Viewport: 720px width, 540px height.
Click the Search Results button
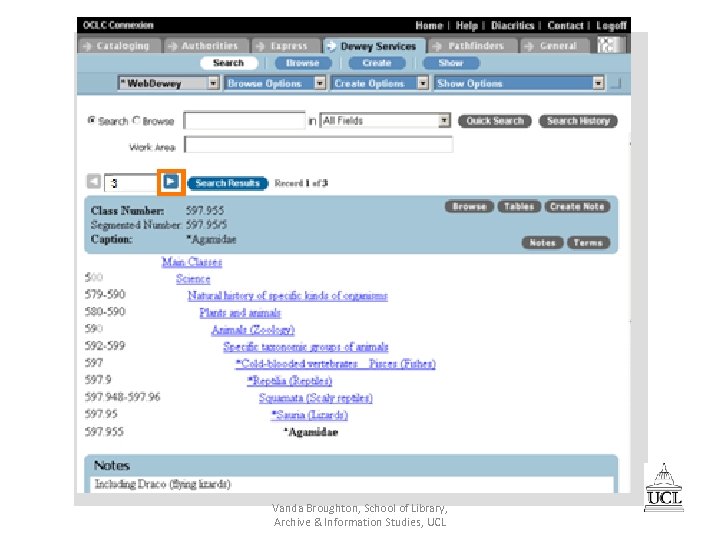pyautogui.click(x=228, y=183)
